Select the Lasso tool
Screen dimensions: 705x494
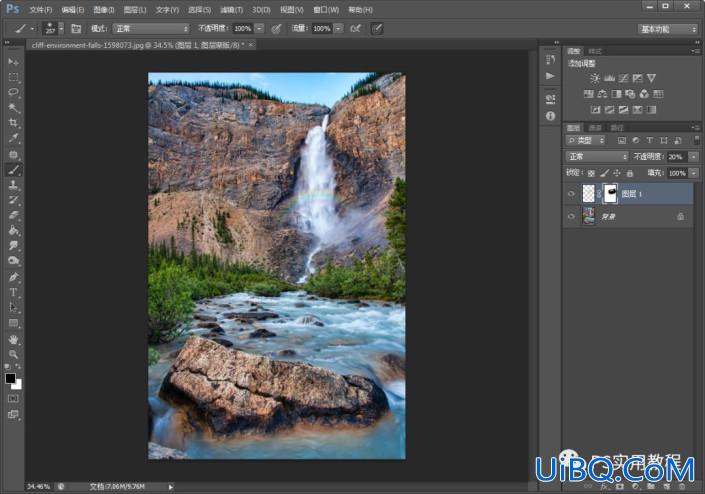click(13, 92)
